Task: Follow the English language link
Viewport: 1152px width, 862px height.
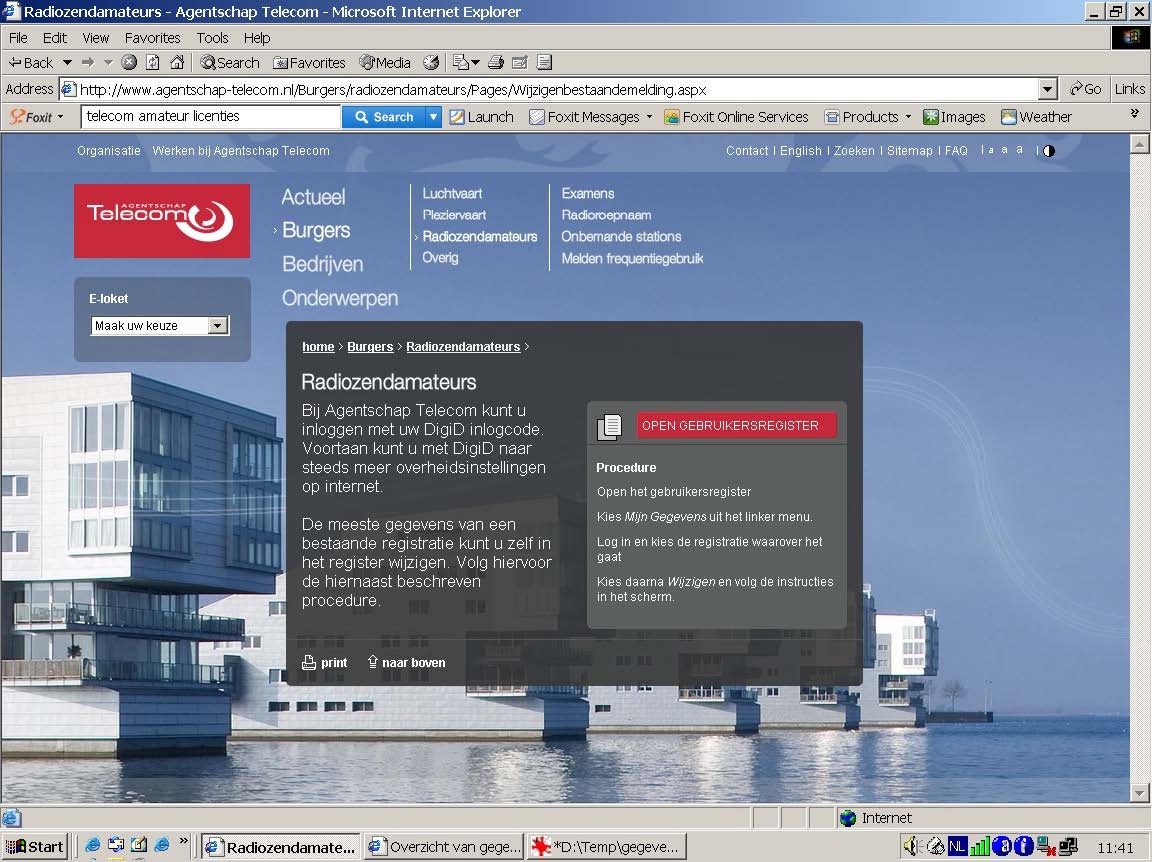Action: (x=800, y=151)
